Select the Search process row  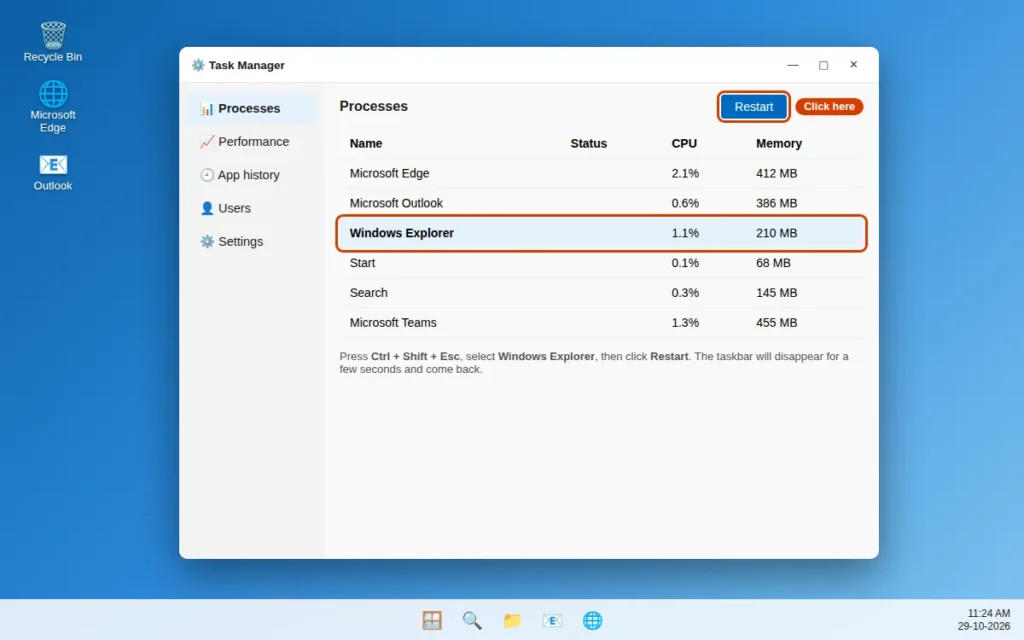pyautogui.click(x=601, y=293)
